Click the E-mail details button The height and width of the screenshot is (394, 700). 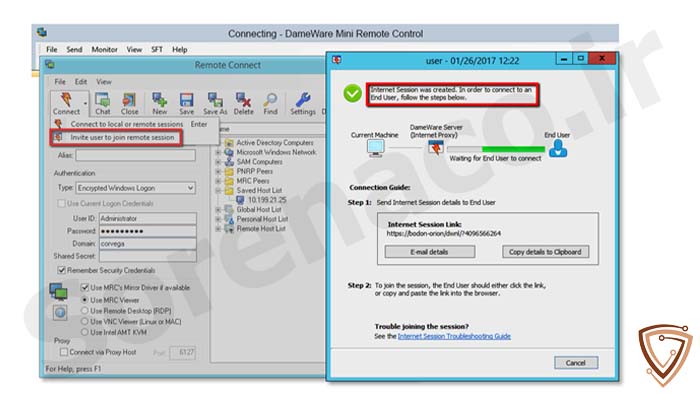coord(429,252)
